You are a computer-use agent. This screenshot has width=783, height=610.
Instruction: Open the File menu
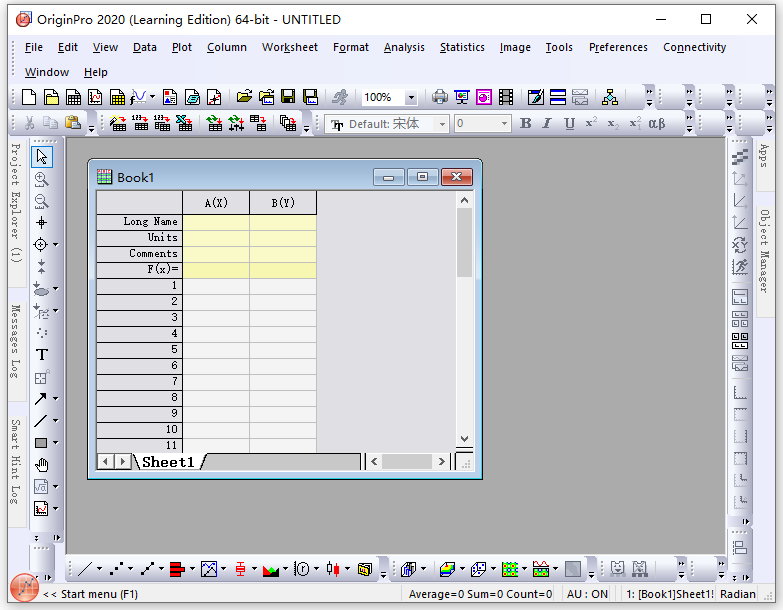pos(33,47)
